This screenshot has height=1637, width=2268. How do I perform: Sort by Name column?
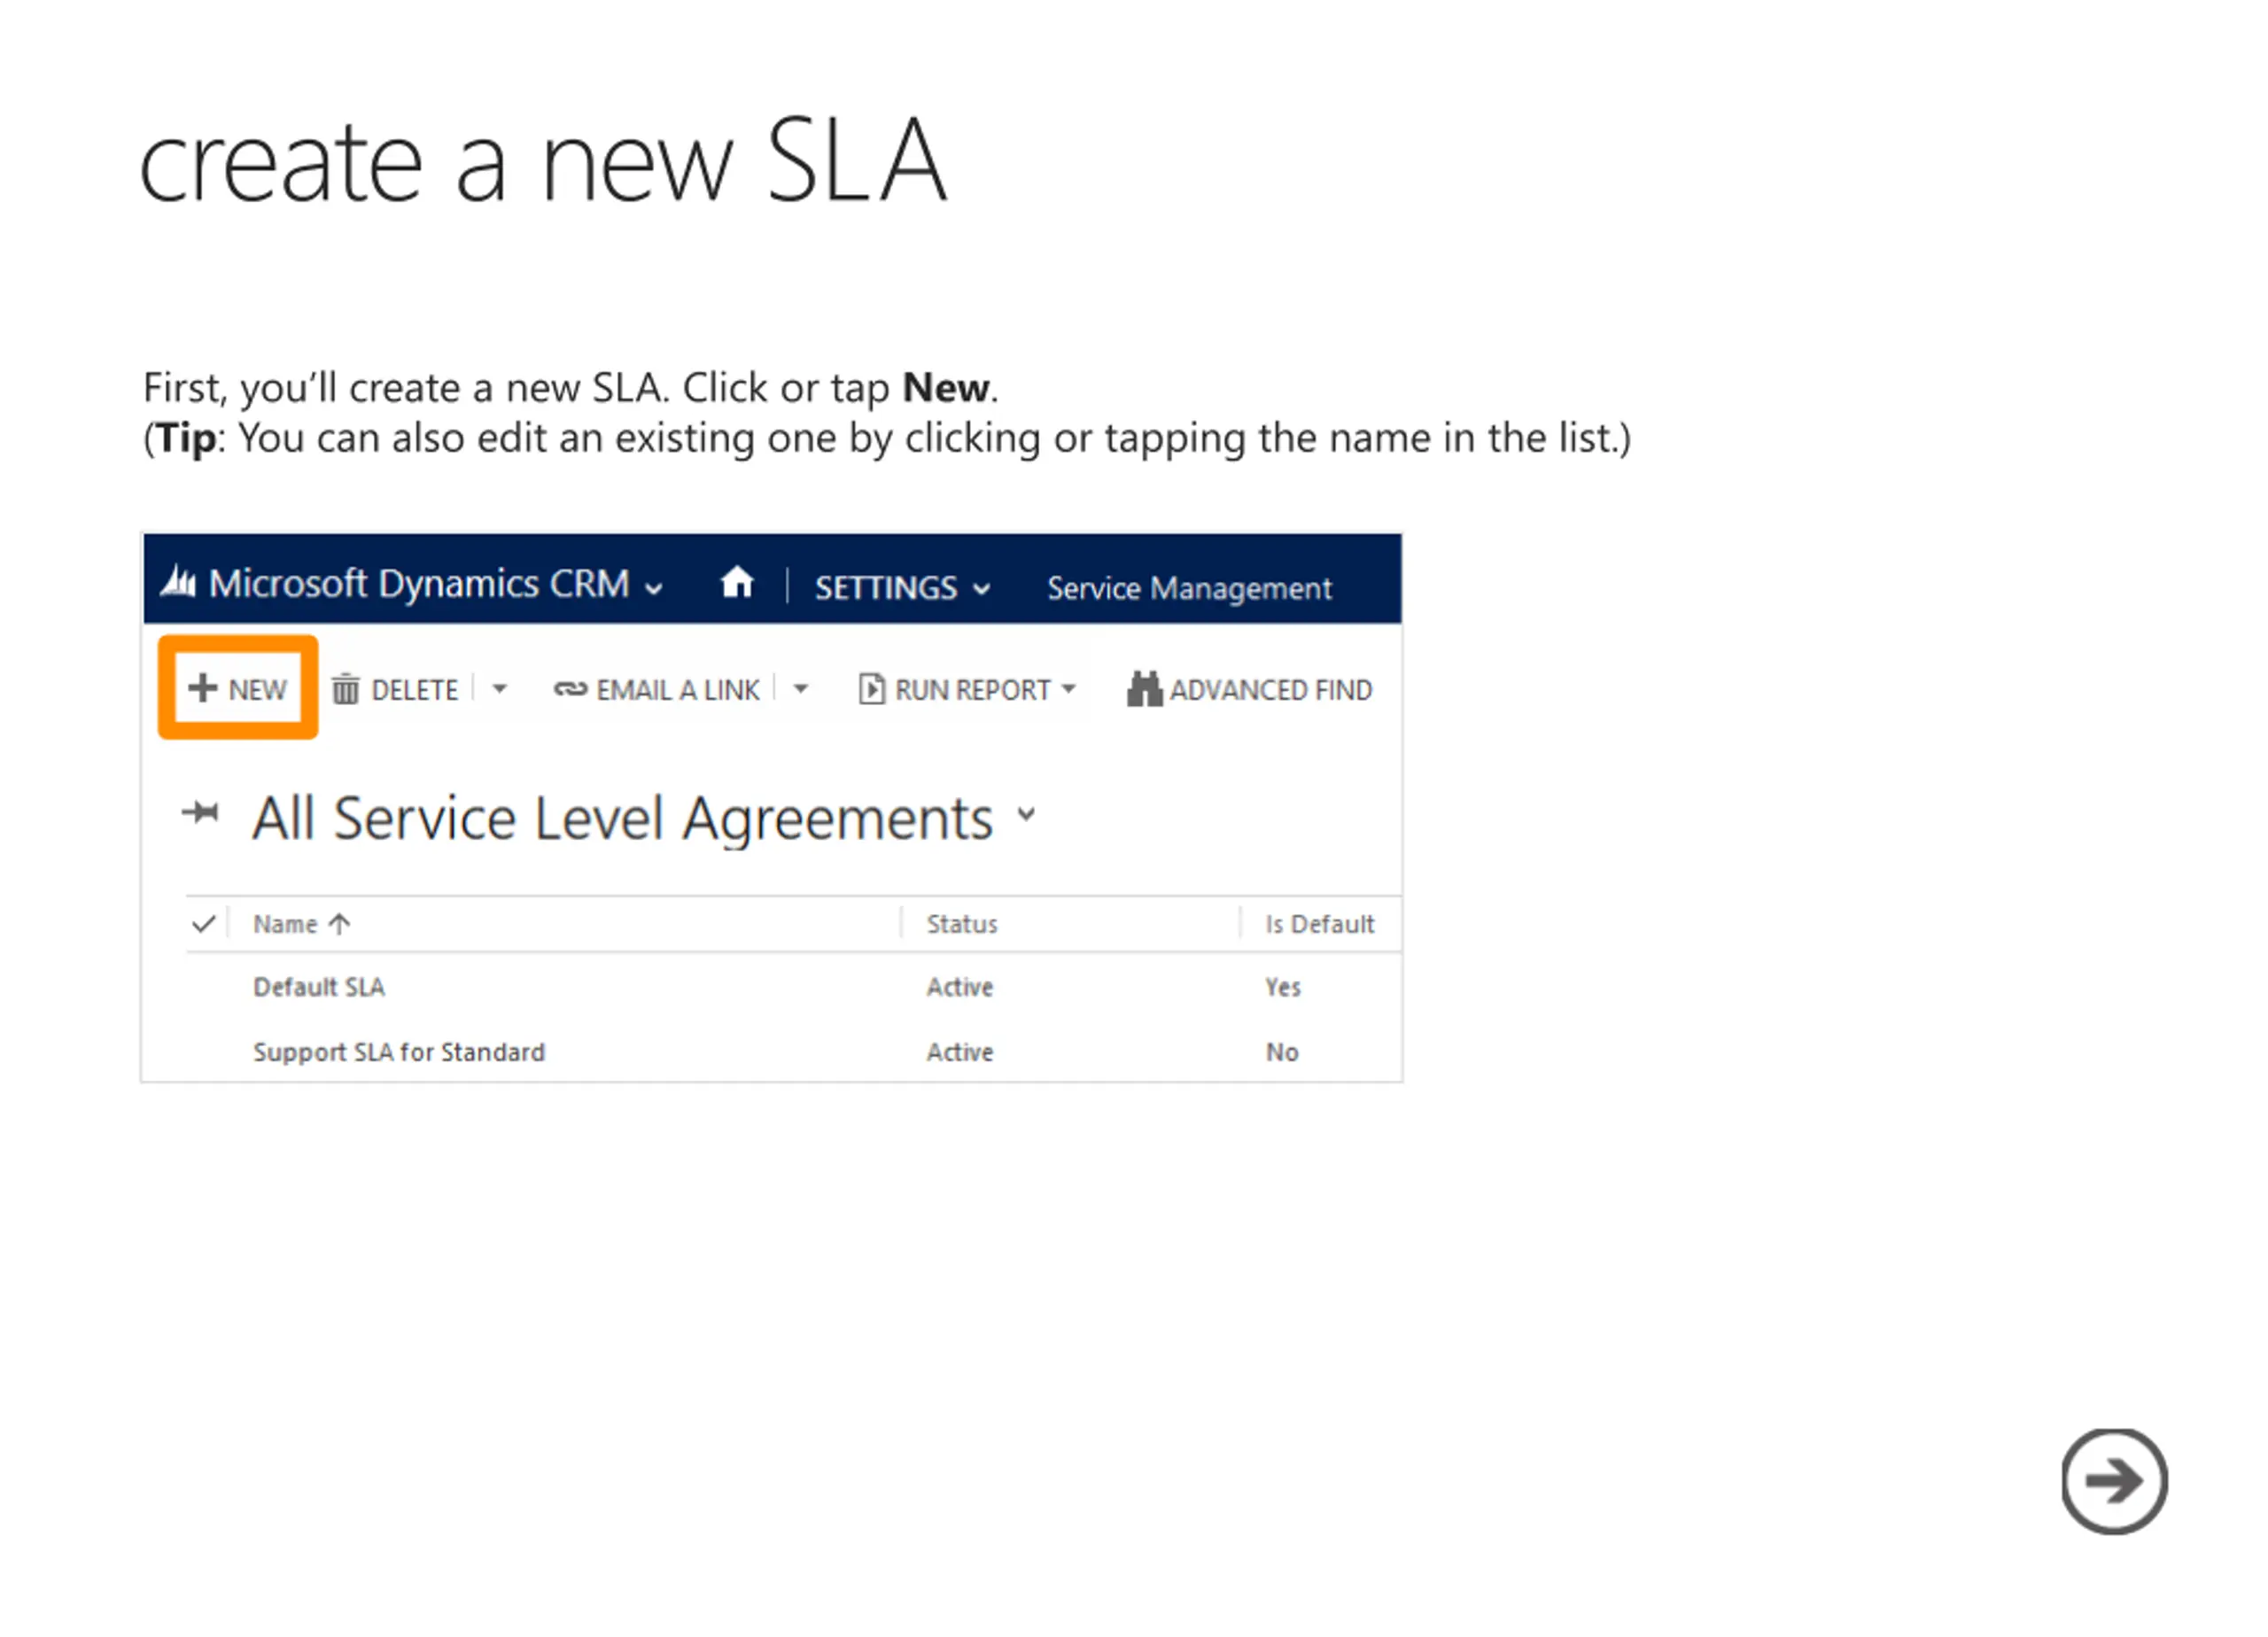[x=302, y=926]
